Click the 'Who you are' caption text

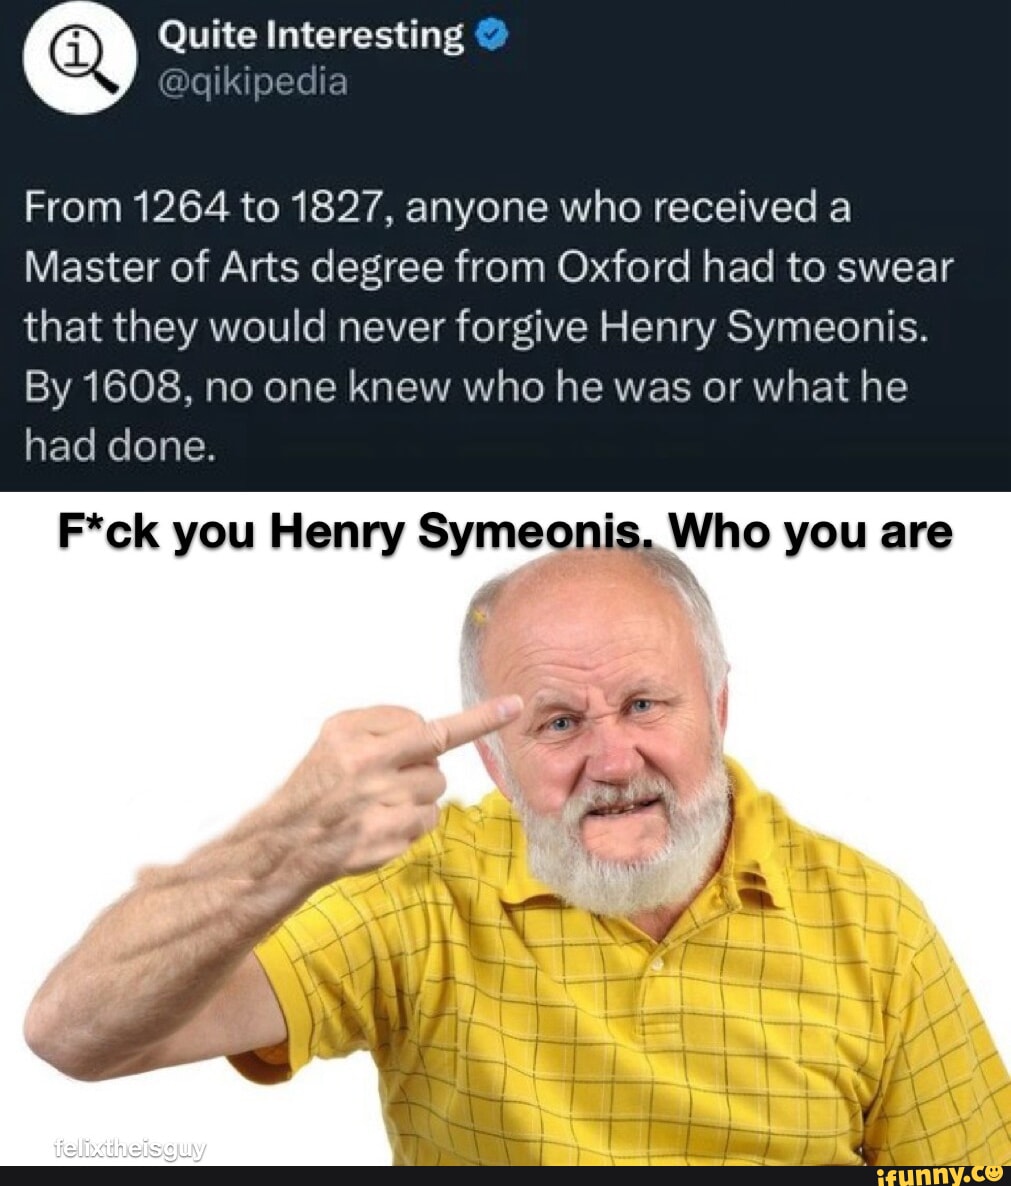810,532
